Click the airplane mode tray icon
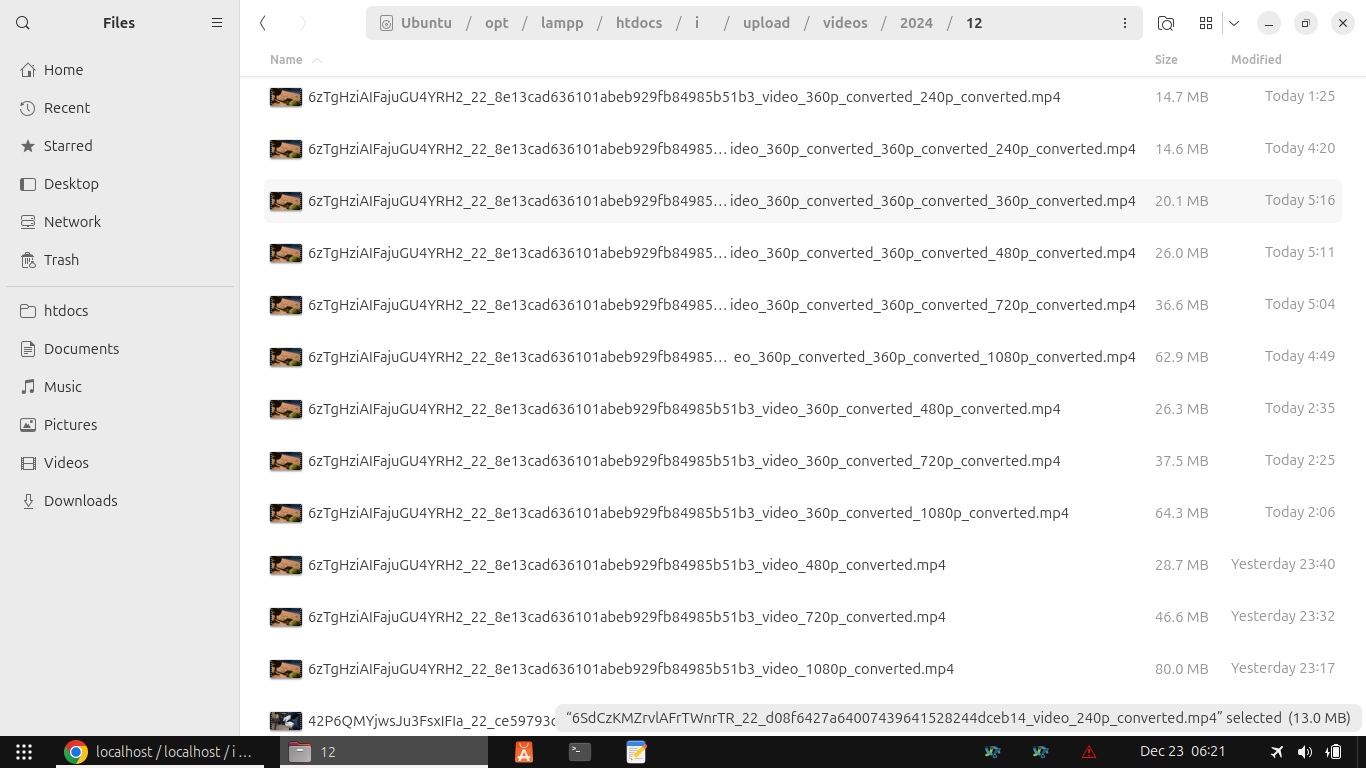 click(1277, 752)
